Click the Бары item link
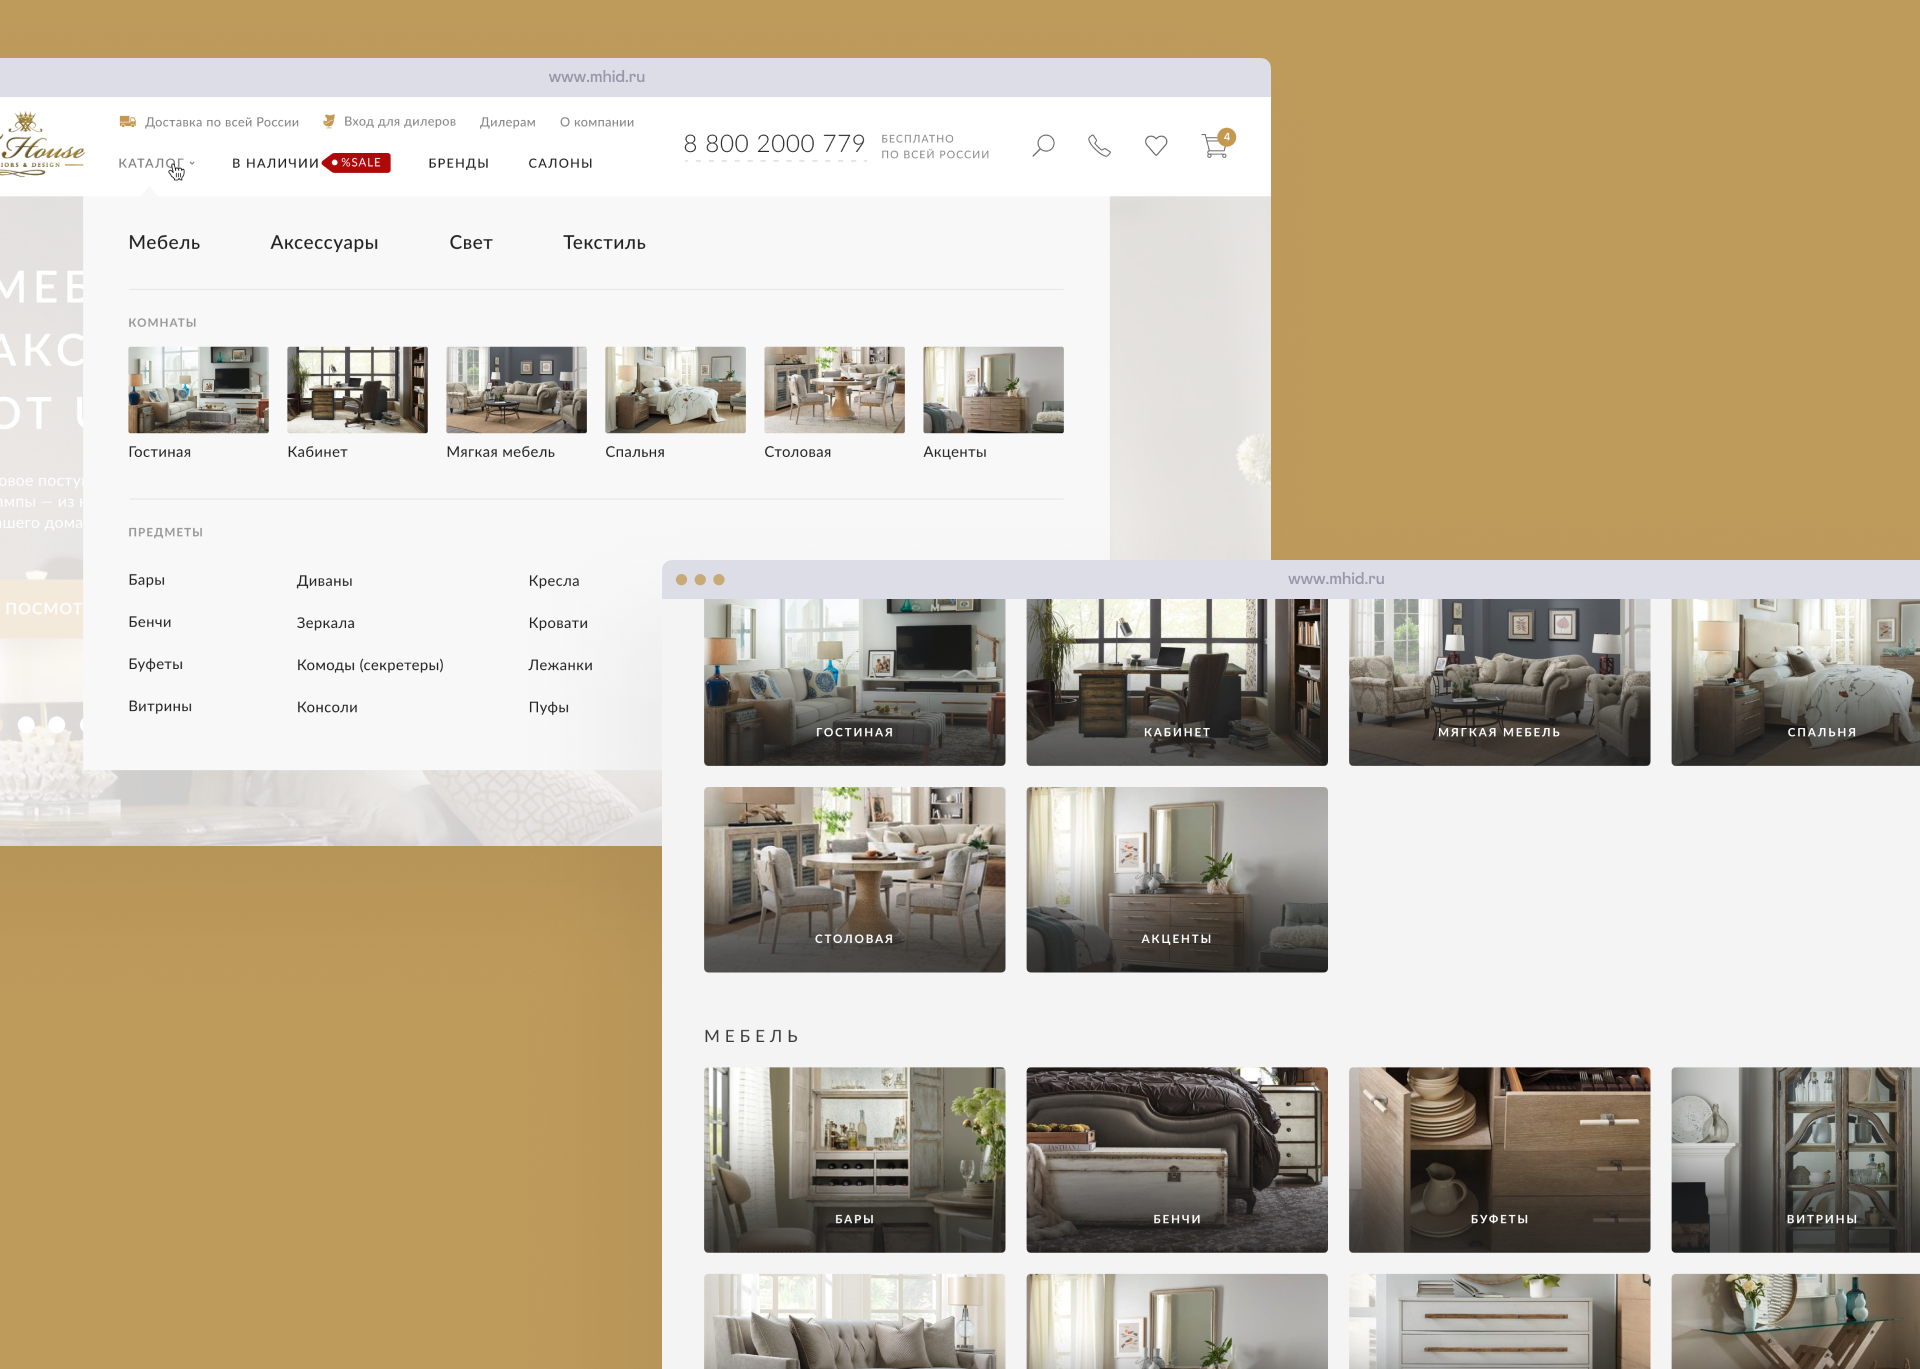This screenshot has width=1920, height=1369. coord(147,580)
